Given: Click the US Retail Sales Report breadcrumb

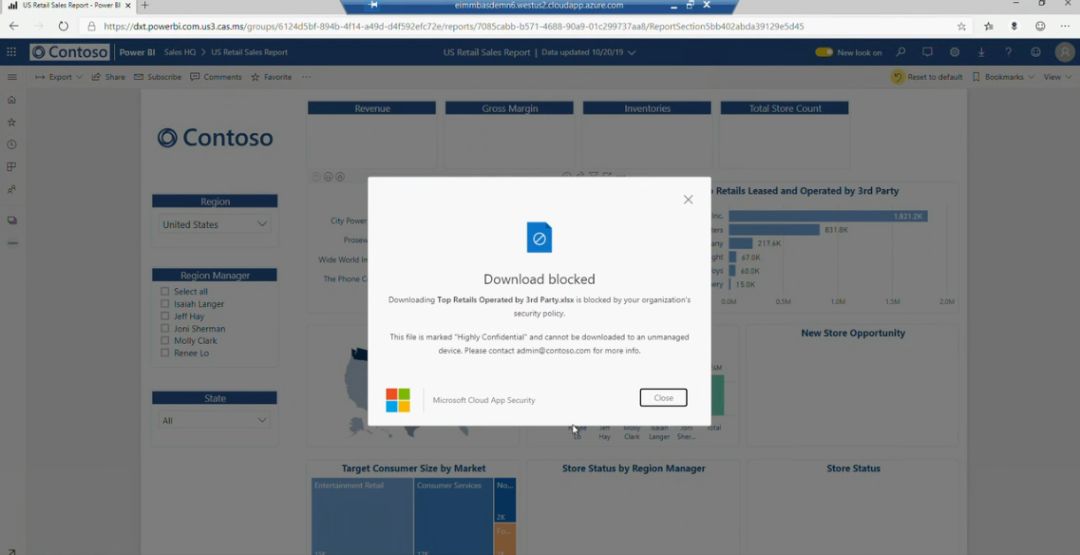Looking at the screenshot, I should click(249, 52).
